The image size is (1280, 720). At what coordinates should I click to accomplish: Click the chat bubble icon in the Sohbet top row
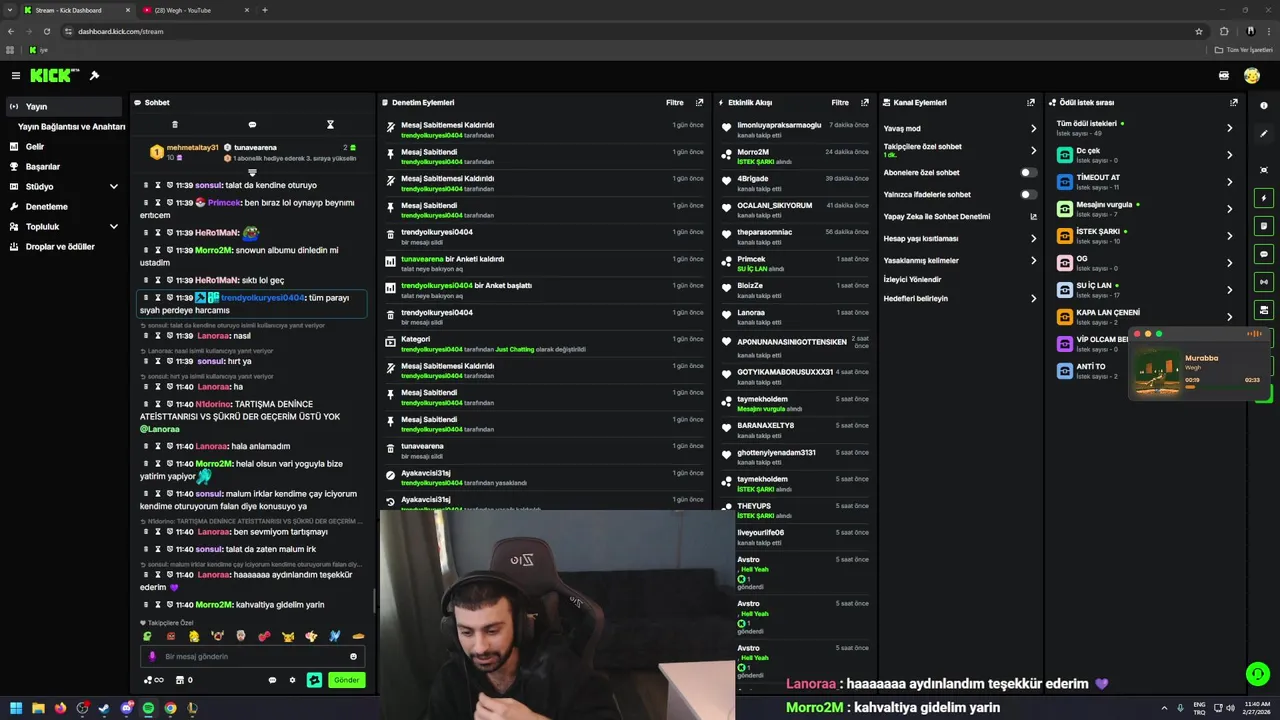pyautogui.click(x=252, y=125)
